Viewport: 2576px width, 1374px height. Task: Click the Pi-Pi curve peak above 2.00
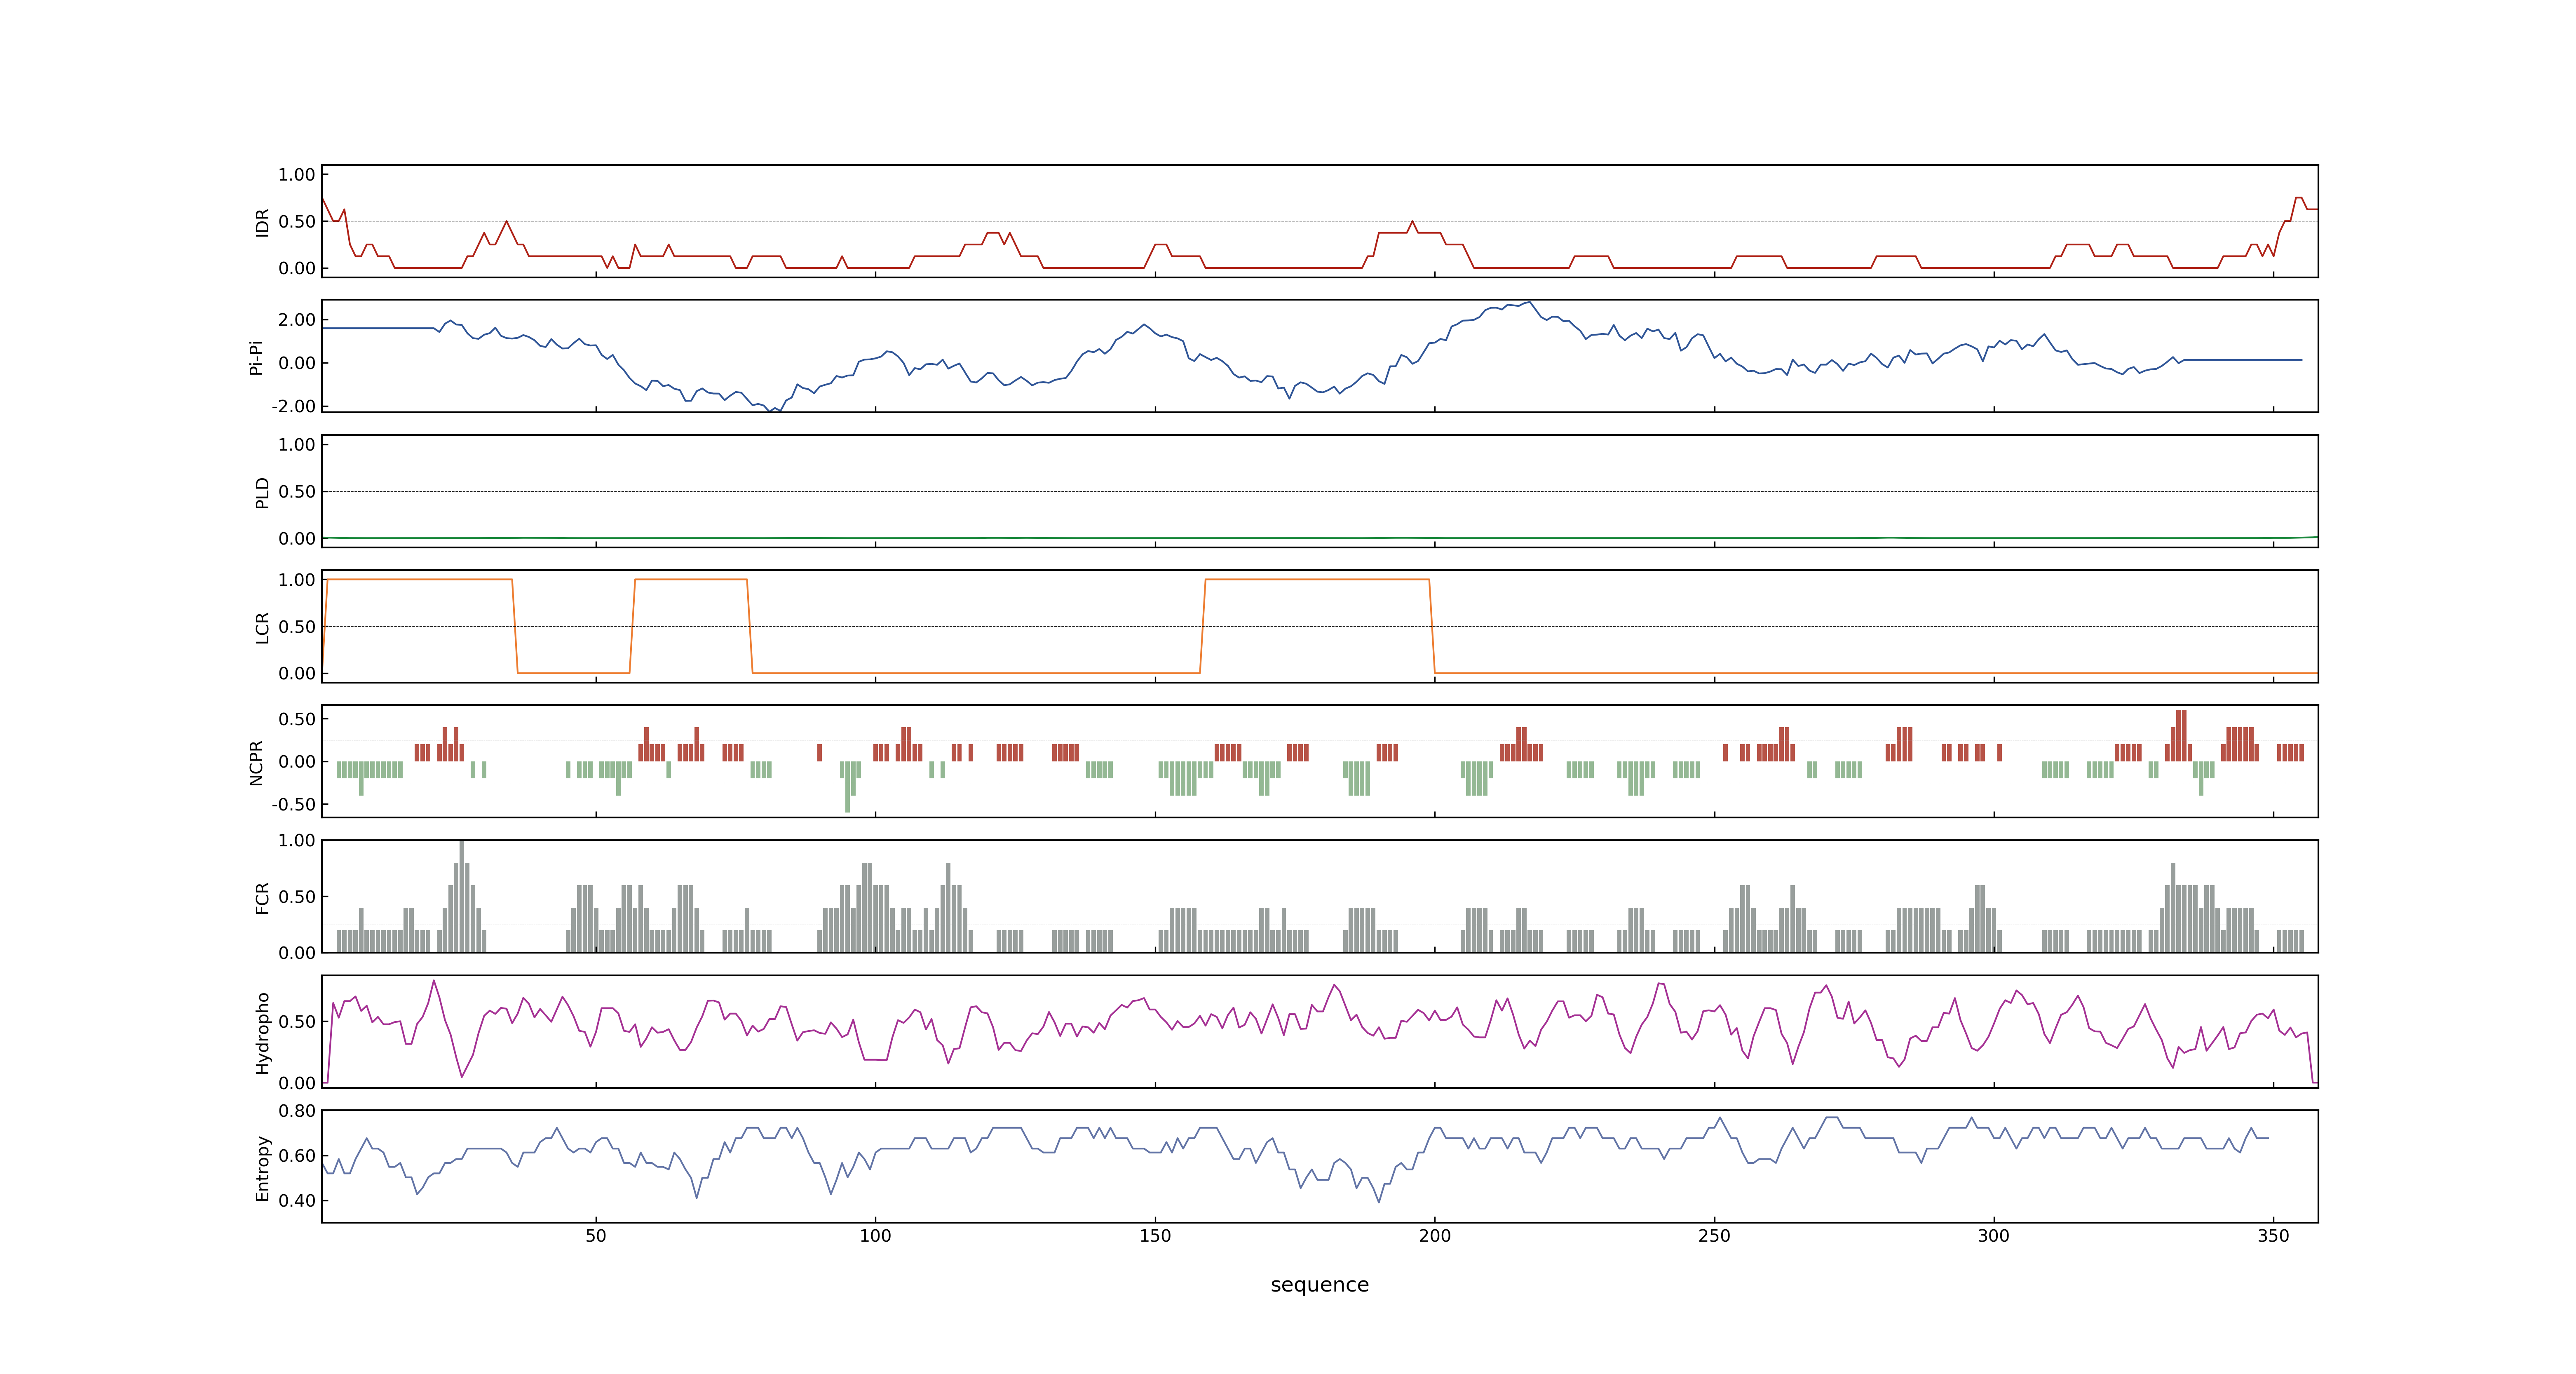click(x=1529, y=303)
